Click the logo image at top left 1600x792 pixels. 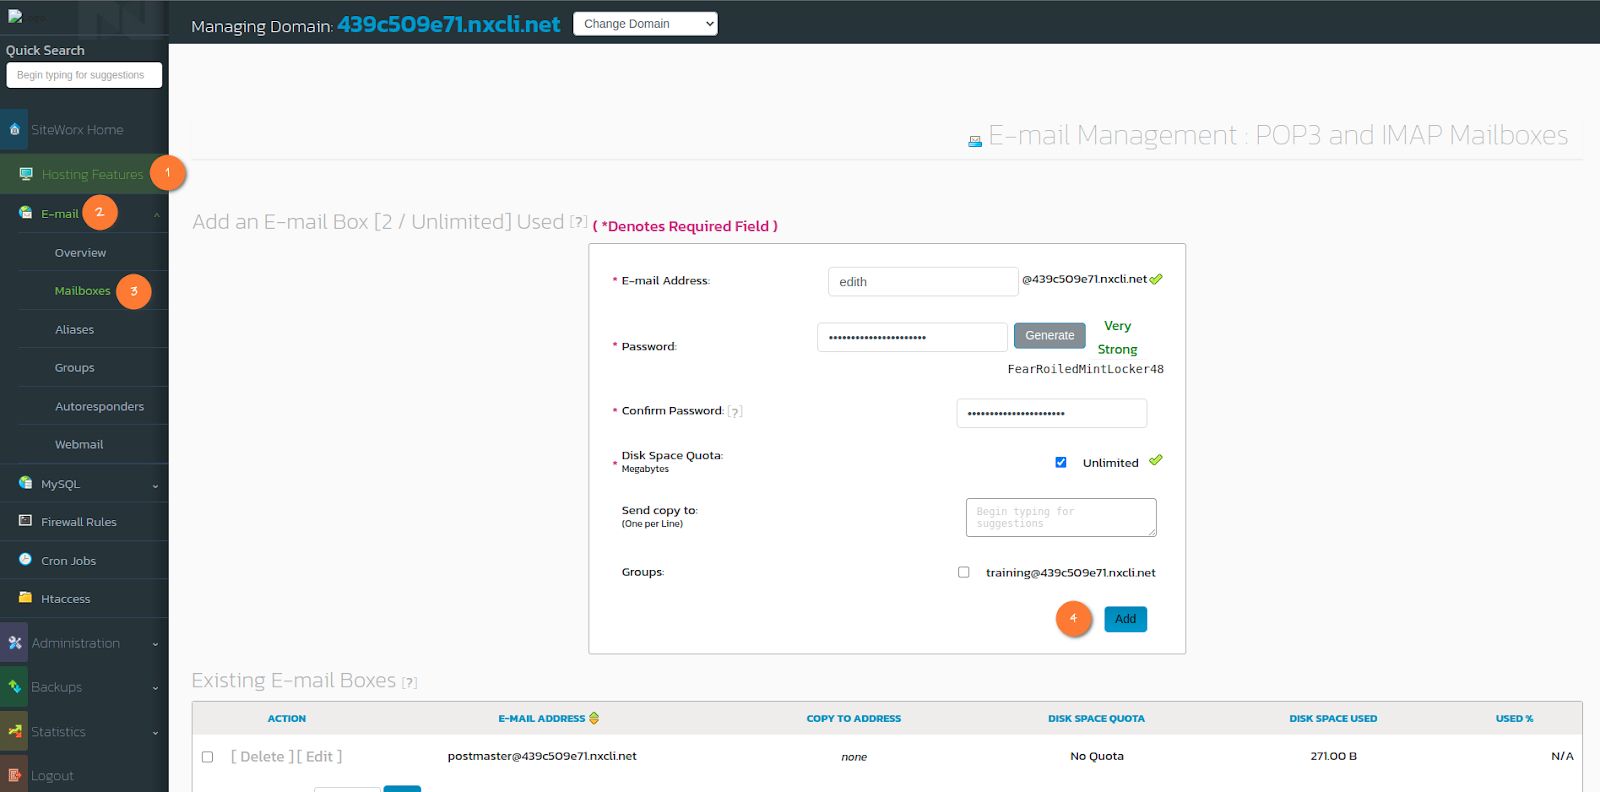[27, 17]
